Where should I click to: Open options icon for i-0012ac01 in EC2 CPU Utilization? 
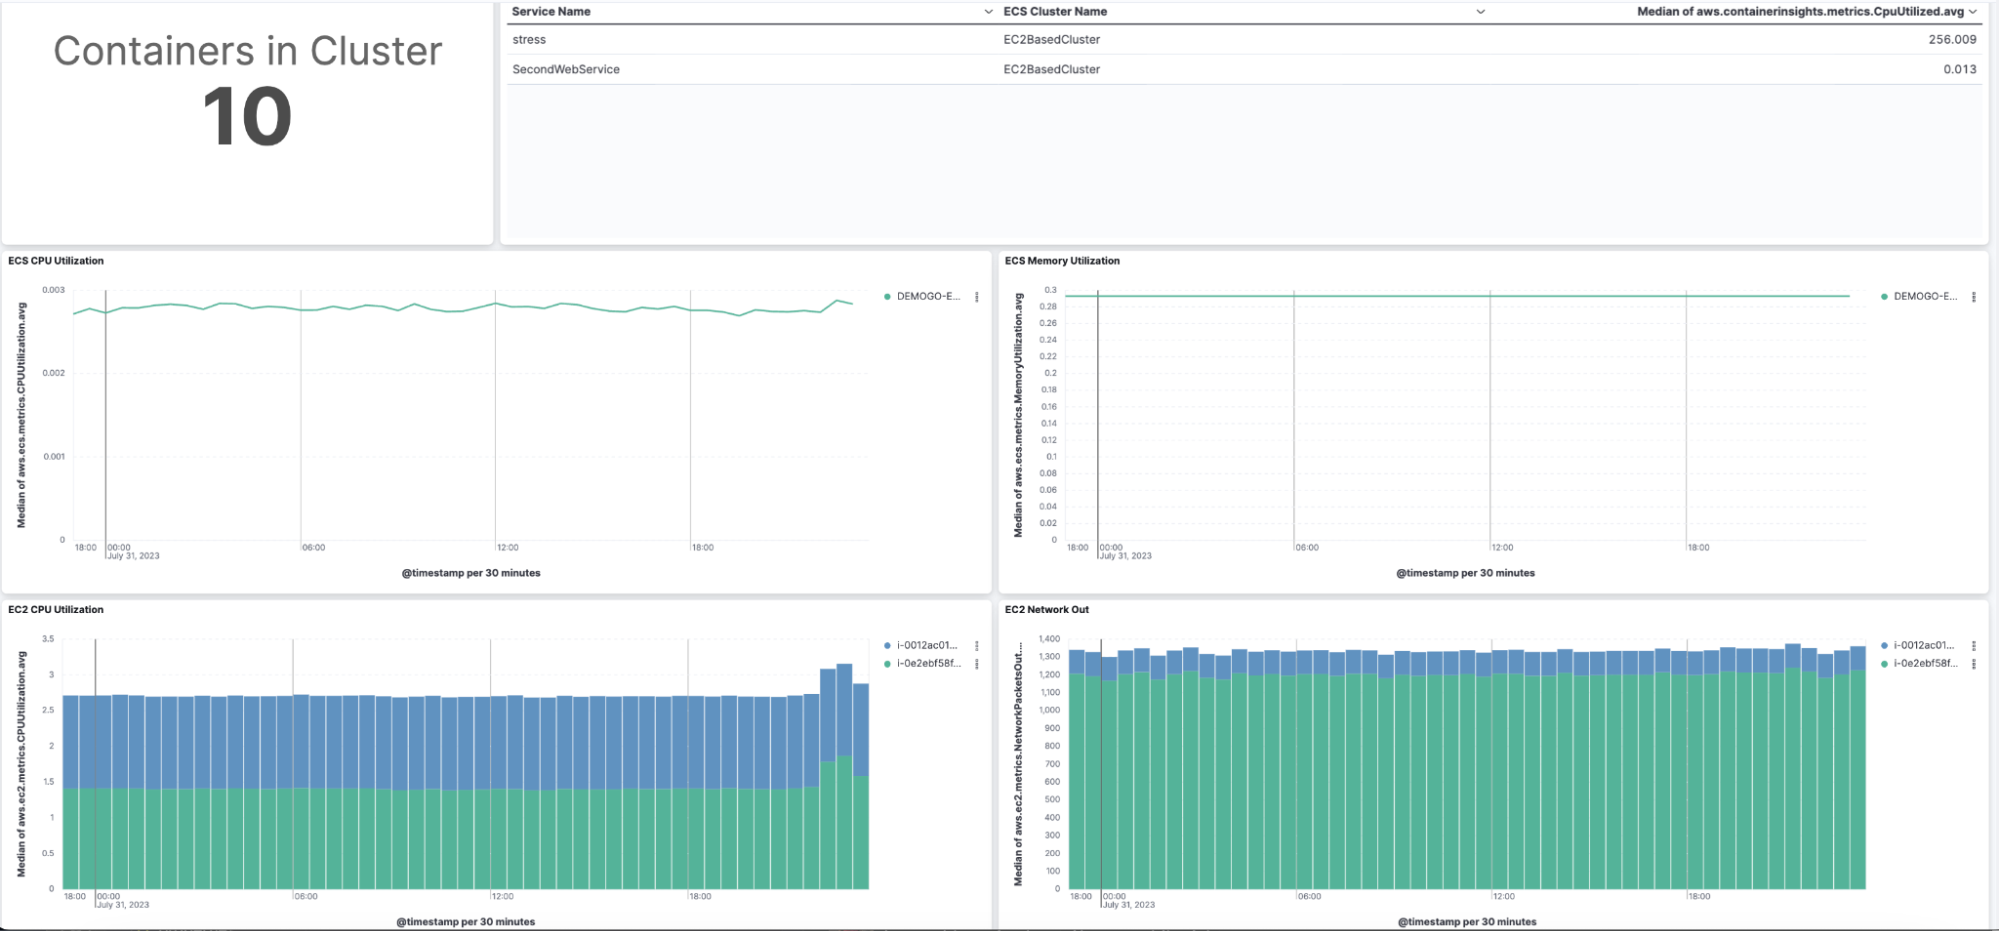point(976,646)
